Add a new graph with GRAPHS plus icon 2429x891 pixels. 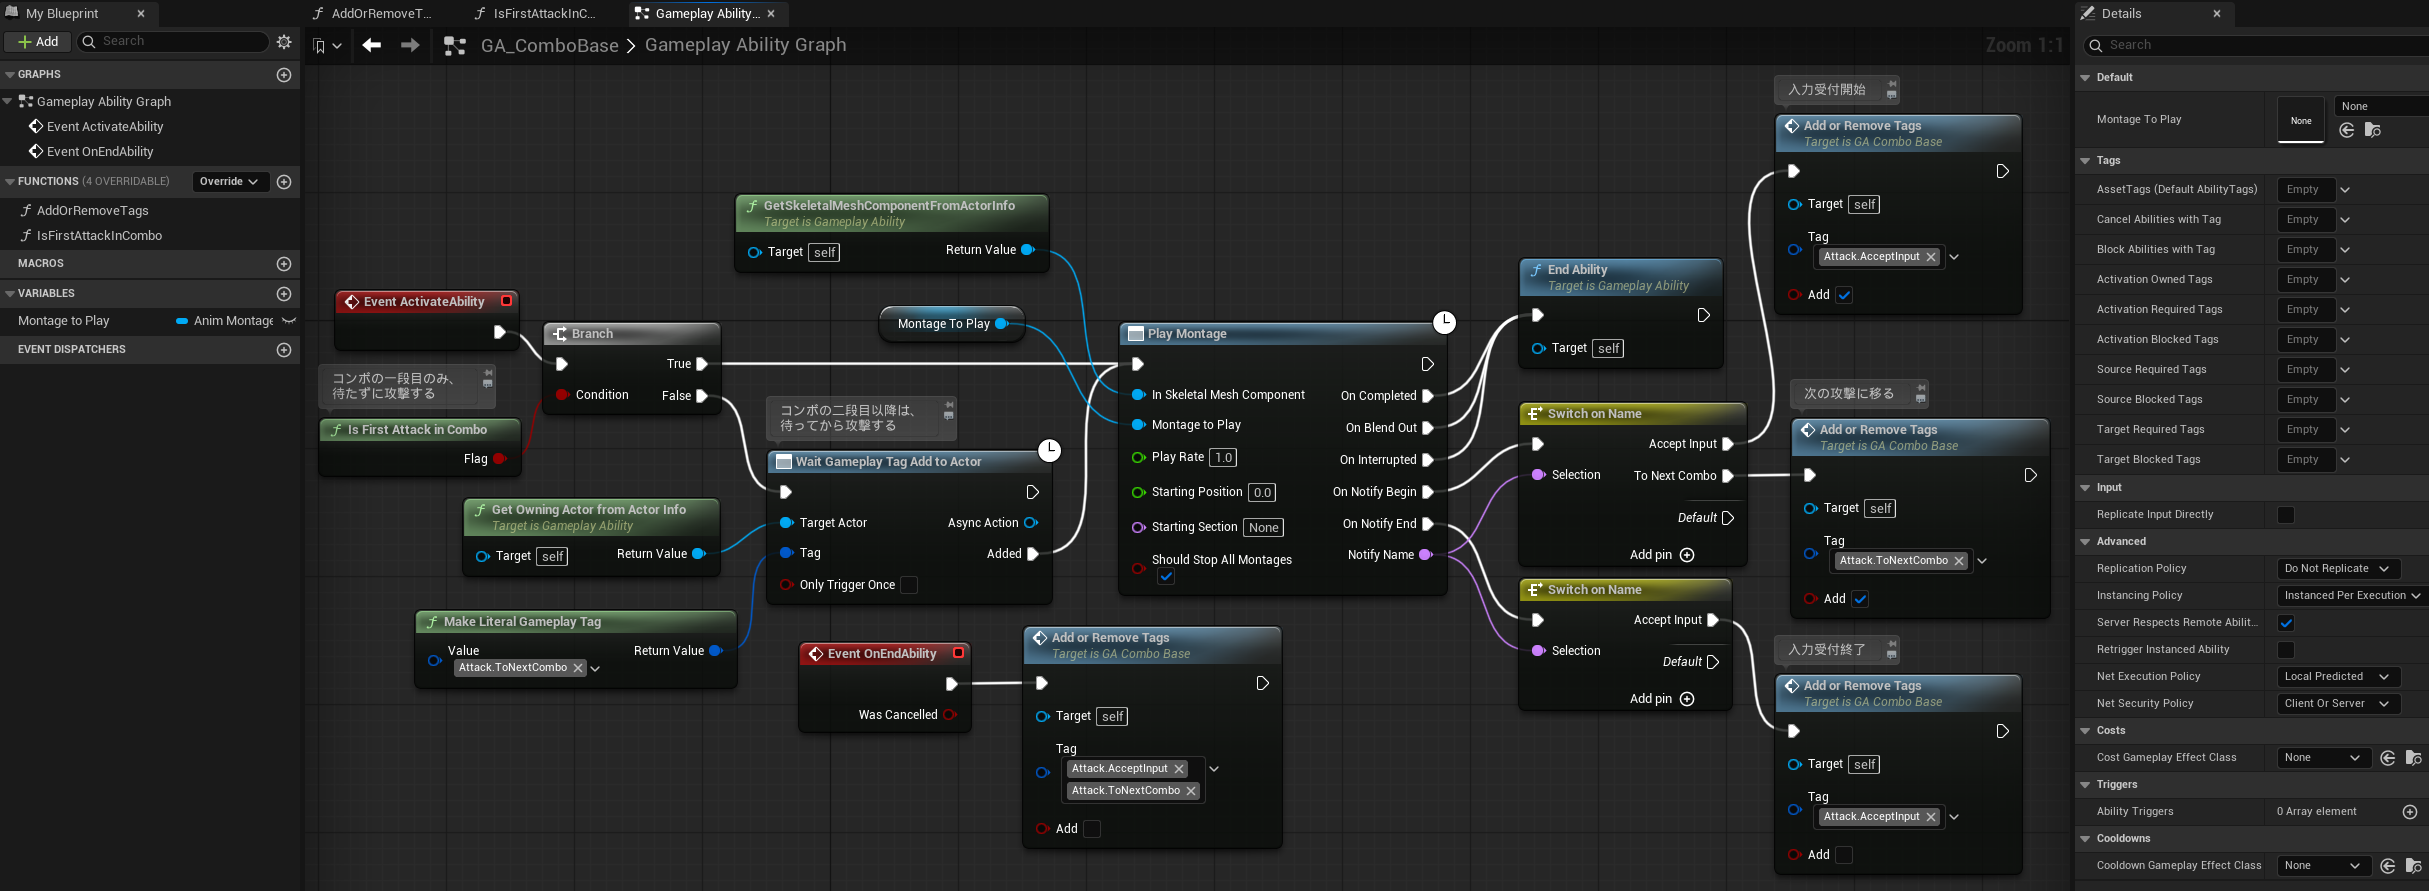pos(284,75)
